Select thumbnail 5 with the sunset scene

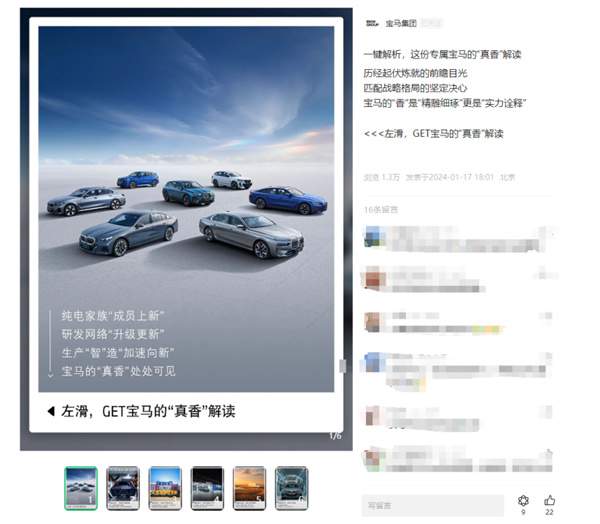pyautogui.click(x=249, y=488)
